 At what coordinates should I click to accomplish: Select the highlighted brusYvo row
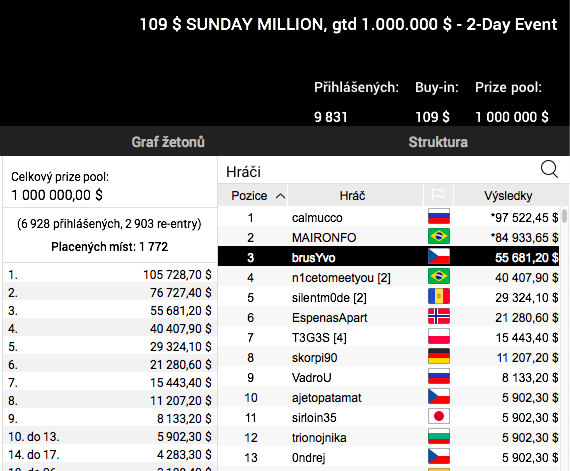click(388, 258)
